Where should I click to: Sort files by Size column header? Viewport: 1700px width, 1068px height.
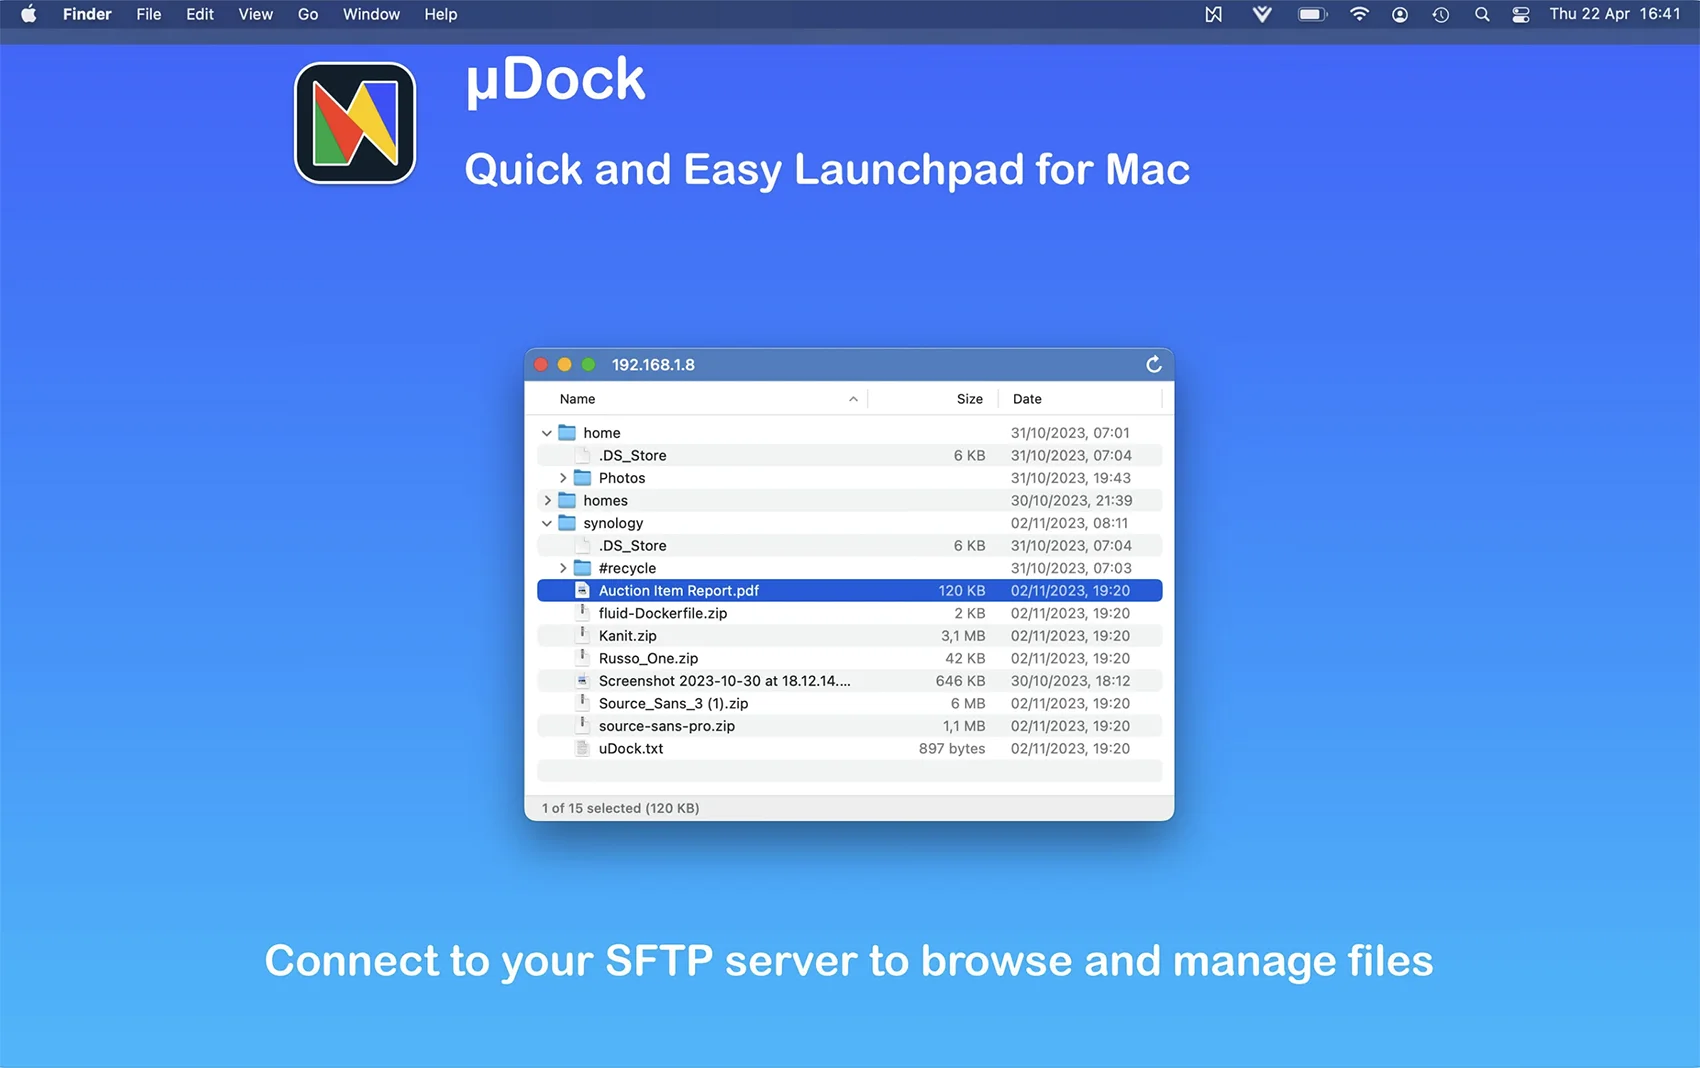coord(969,399)
